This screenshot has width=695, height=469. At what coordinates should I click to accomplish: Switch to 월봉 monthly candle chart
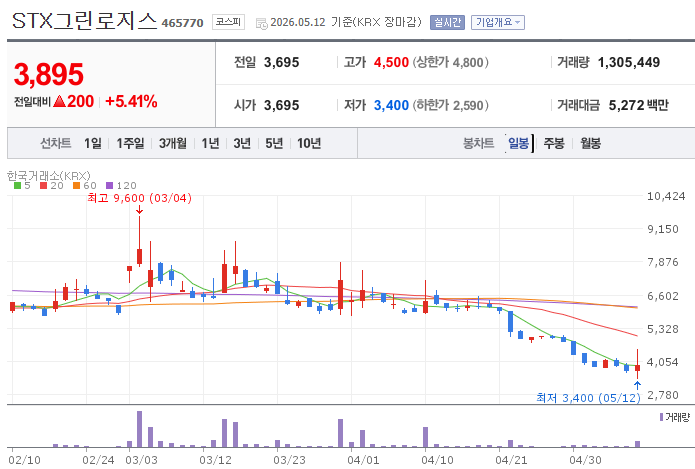click(x=590, y=143)
